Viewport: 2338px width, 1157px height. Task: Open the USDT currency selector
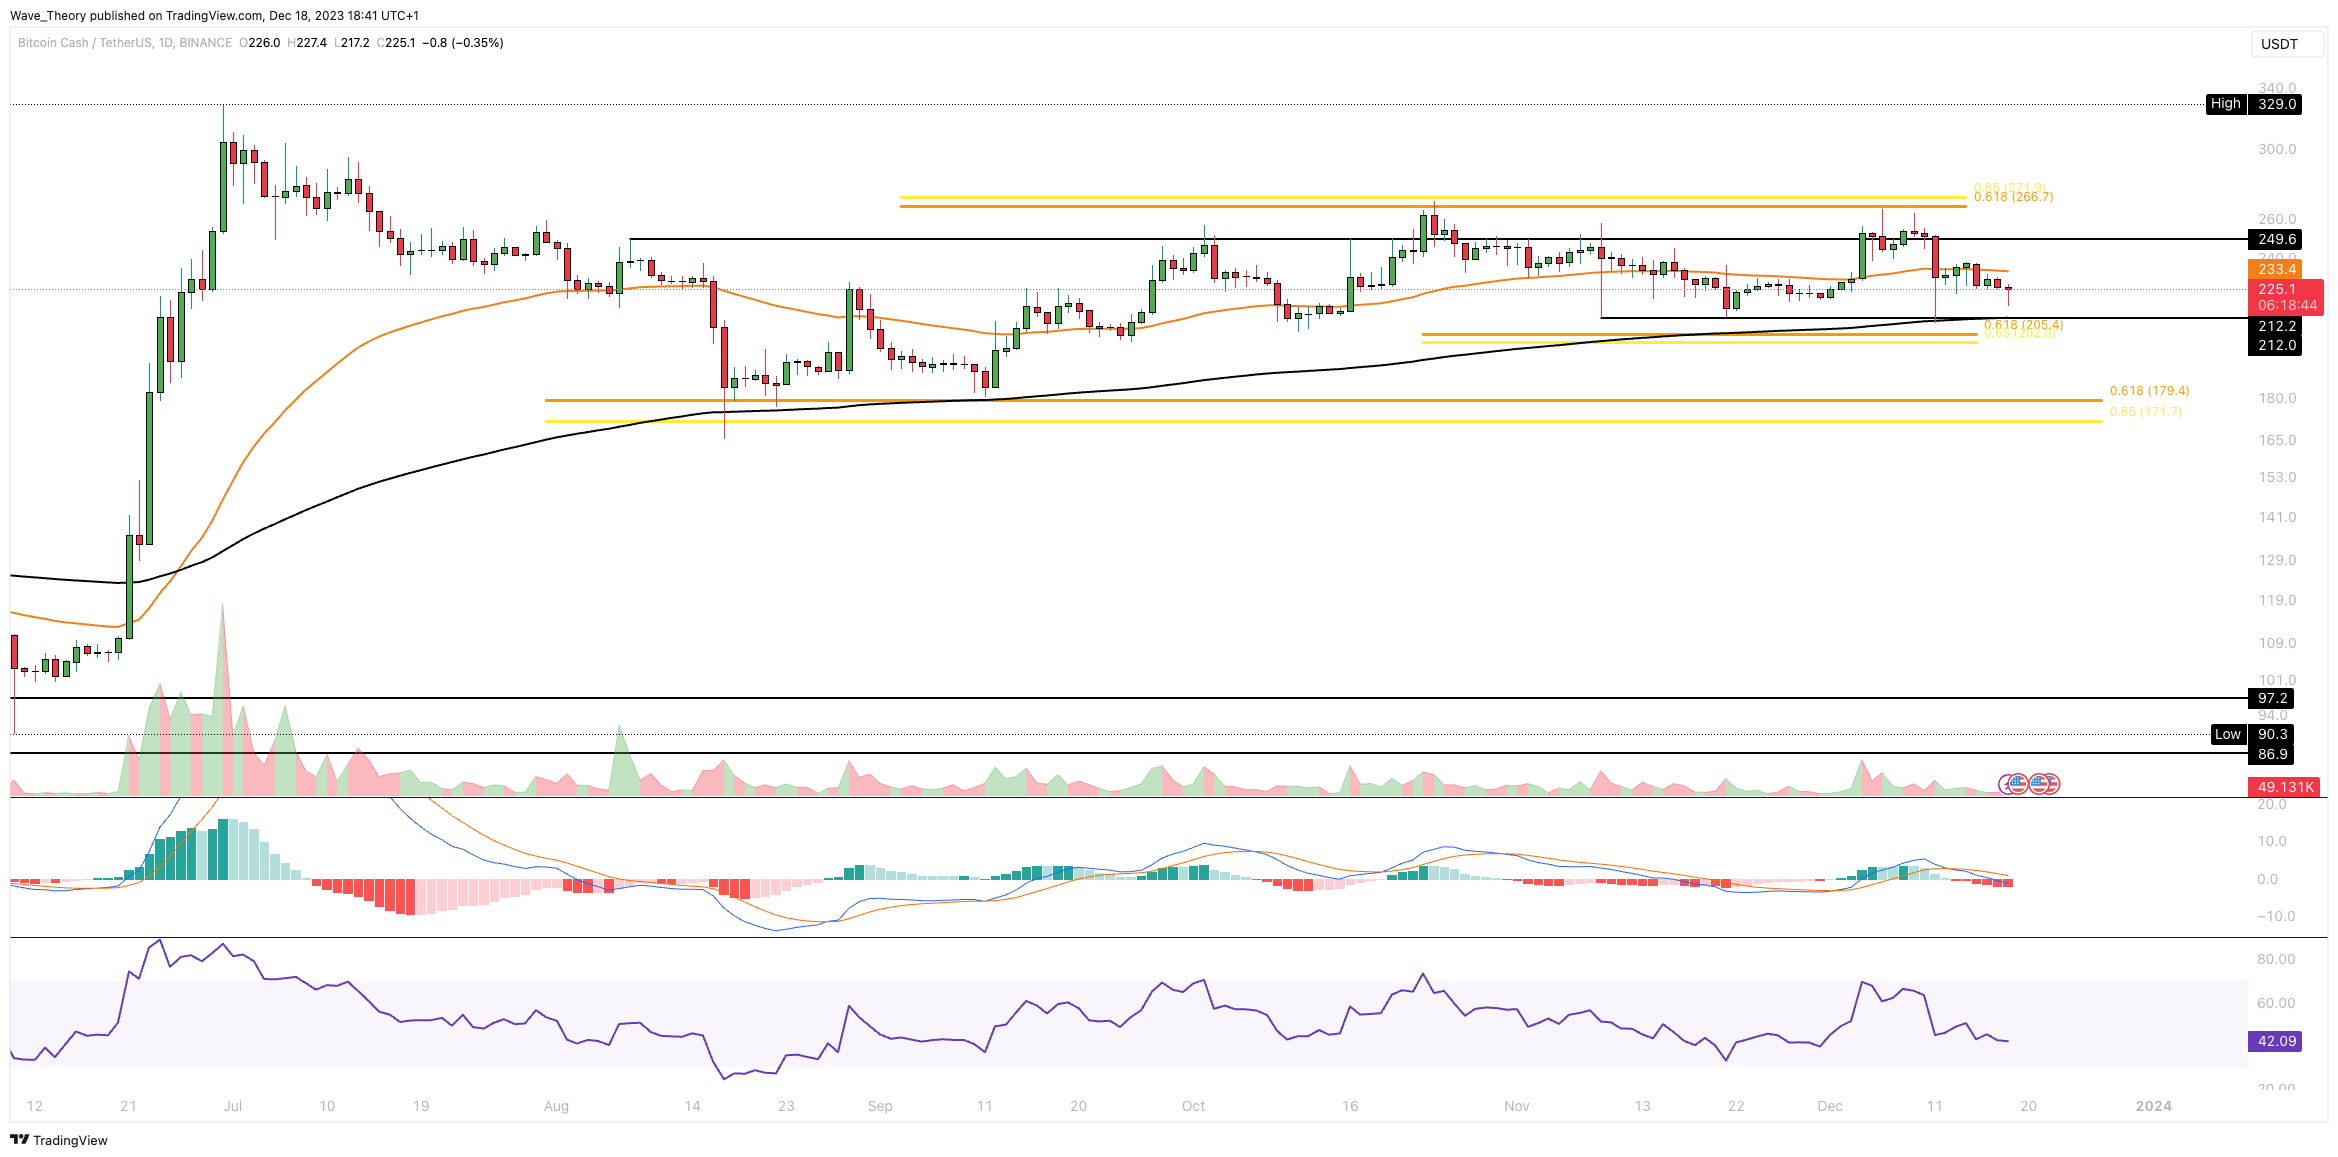click(x=2286, y=44)
